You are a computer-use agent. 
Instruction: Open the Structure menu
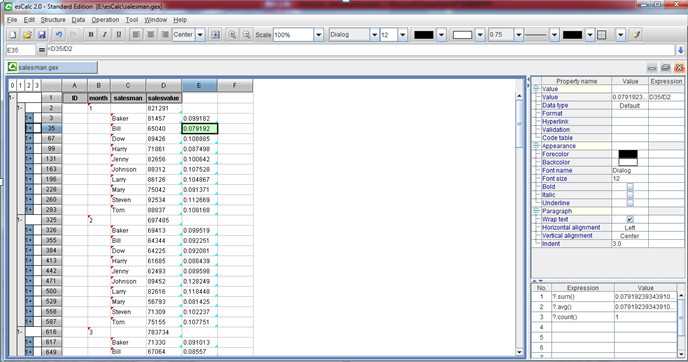(53, 20)
